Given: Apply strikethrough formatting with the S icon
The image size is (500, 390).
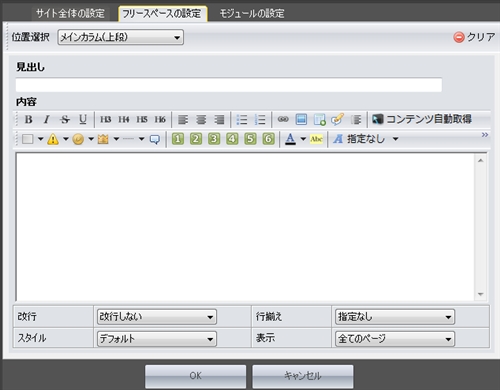Looking at the screenshot, I should click(x=65, y=119).
